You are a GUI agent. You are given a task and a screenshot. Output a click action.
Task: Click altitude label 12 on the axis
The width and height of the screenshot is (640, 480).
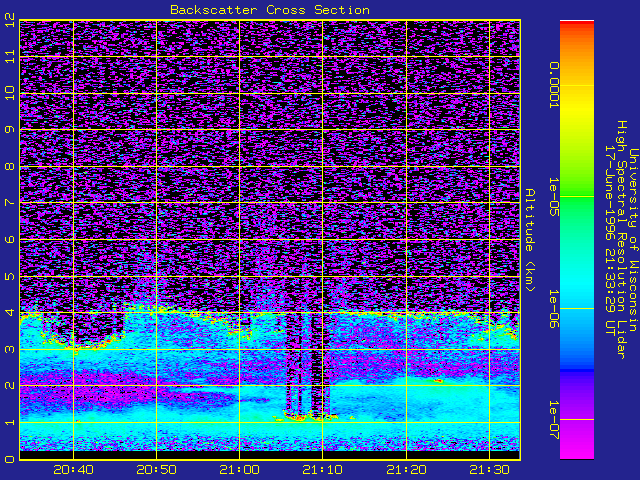click(10, 19)
